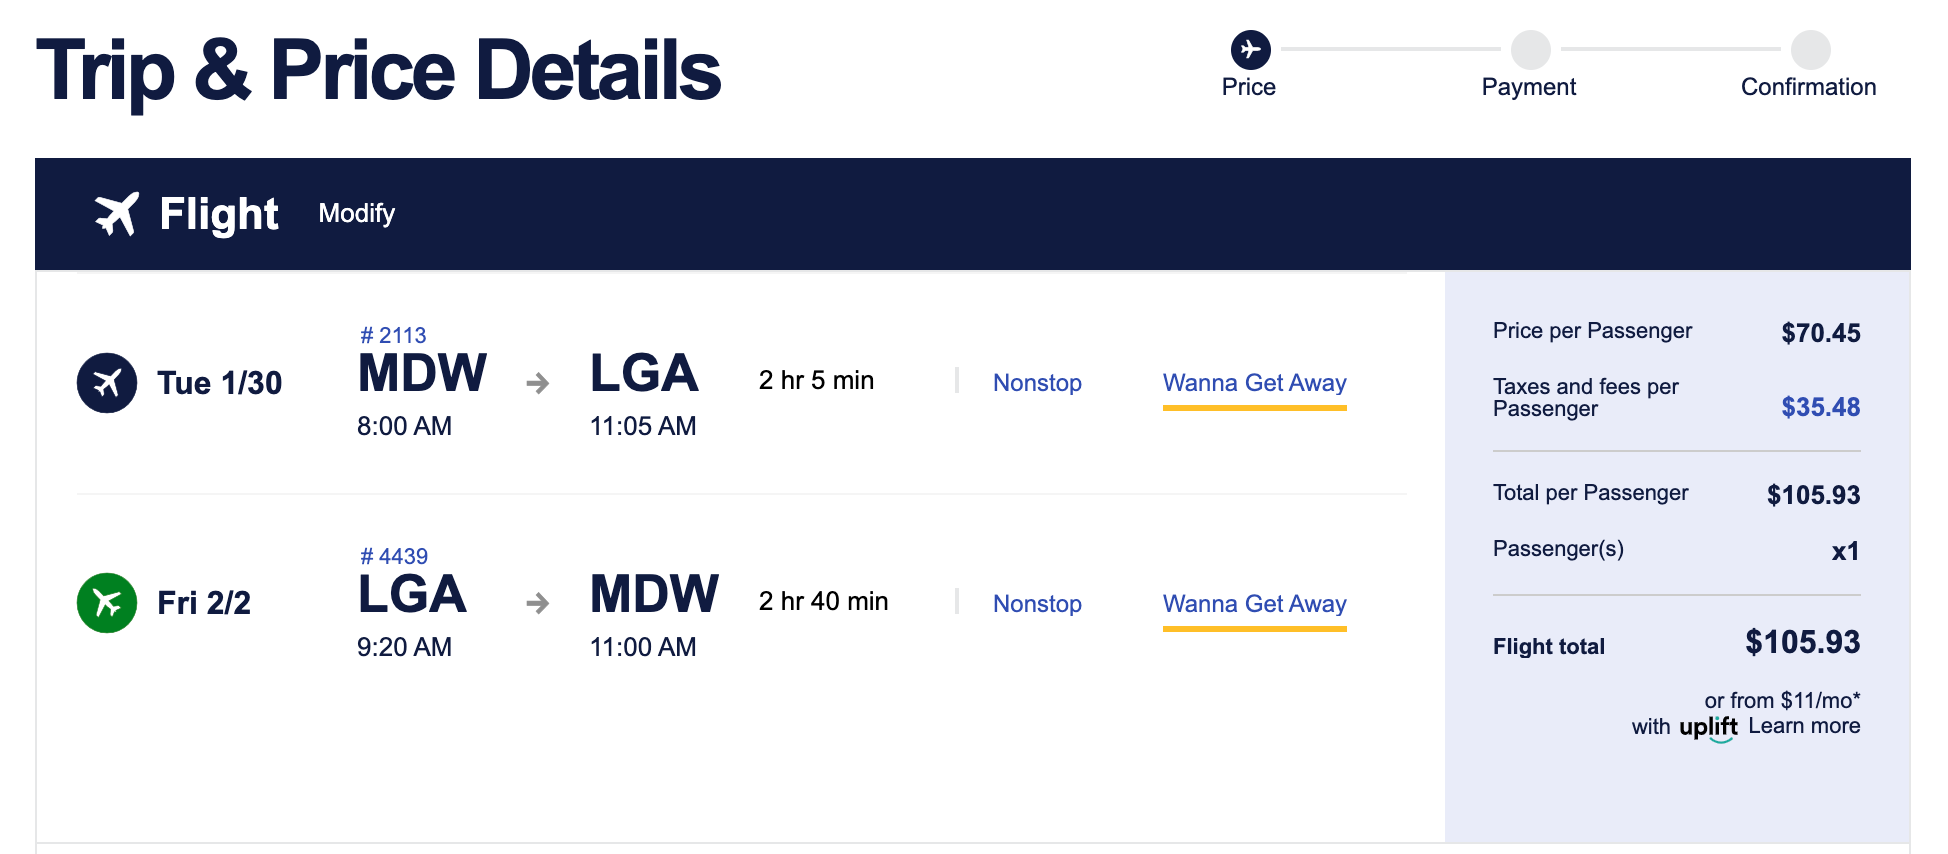Select the Confirmation step label

click(1808, 87)
